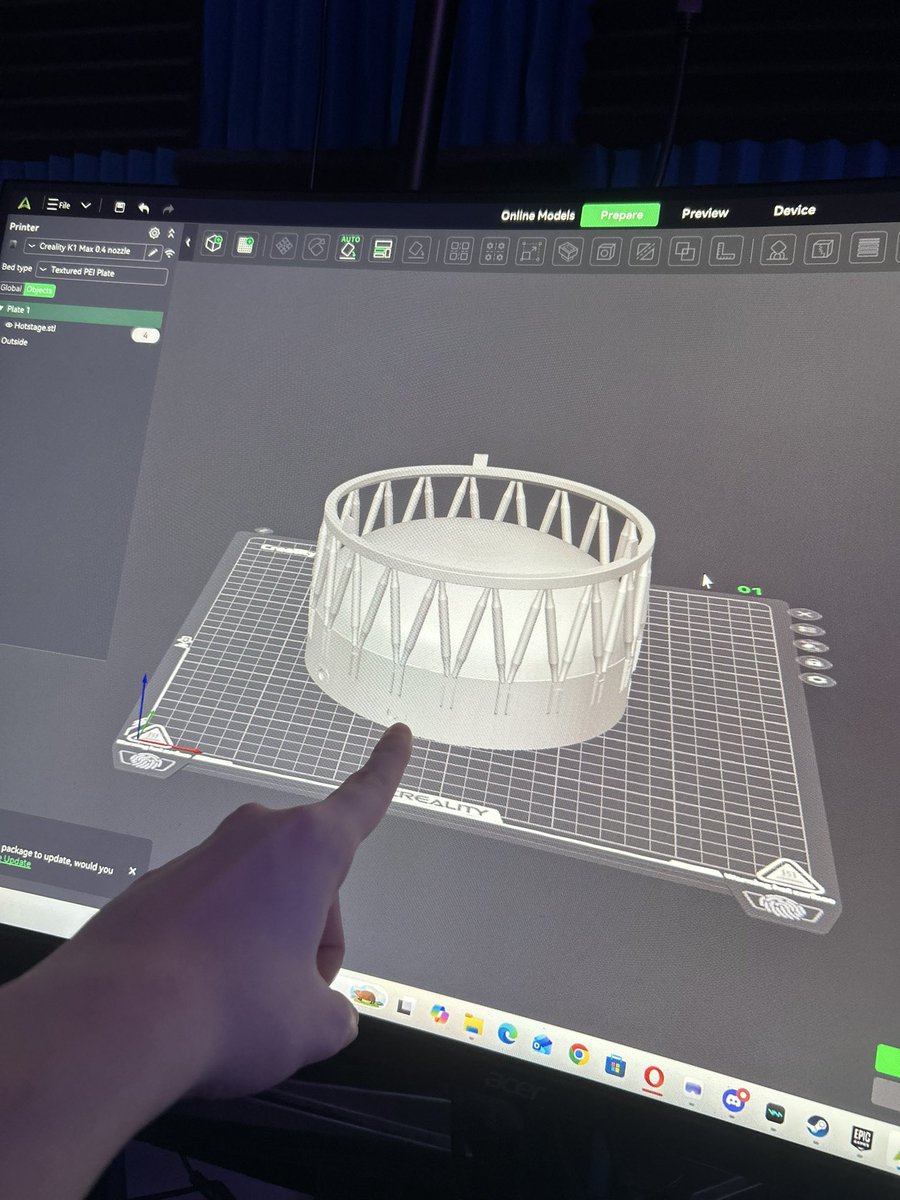This screenshot has width=900, height=1200.
Task: Click the Add model icon
Action: (213, 245)
